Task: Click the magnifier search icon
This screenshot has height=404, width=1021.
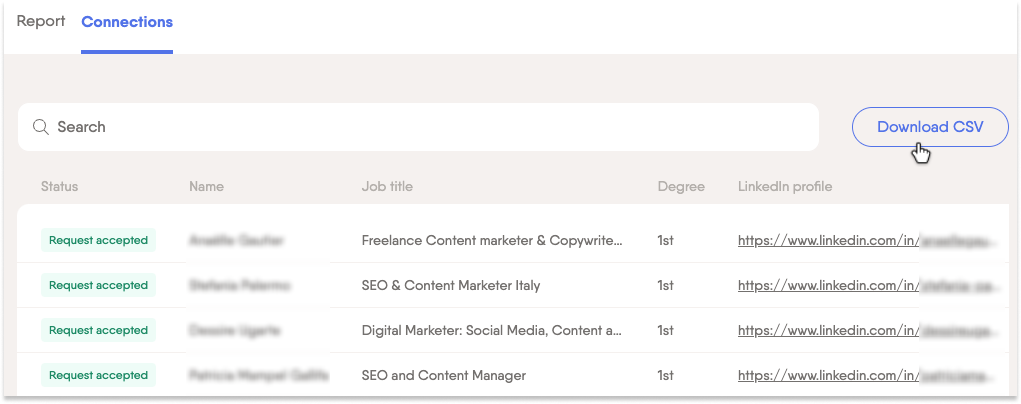Action: tap(41, 127)
